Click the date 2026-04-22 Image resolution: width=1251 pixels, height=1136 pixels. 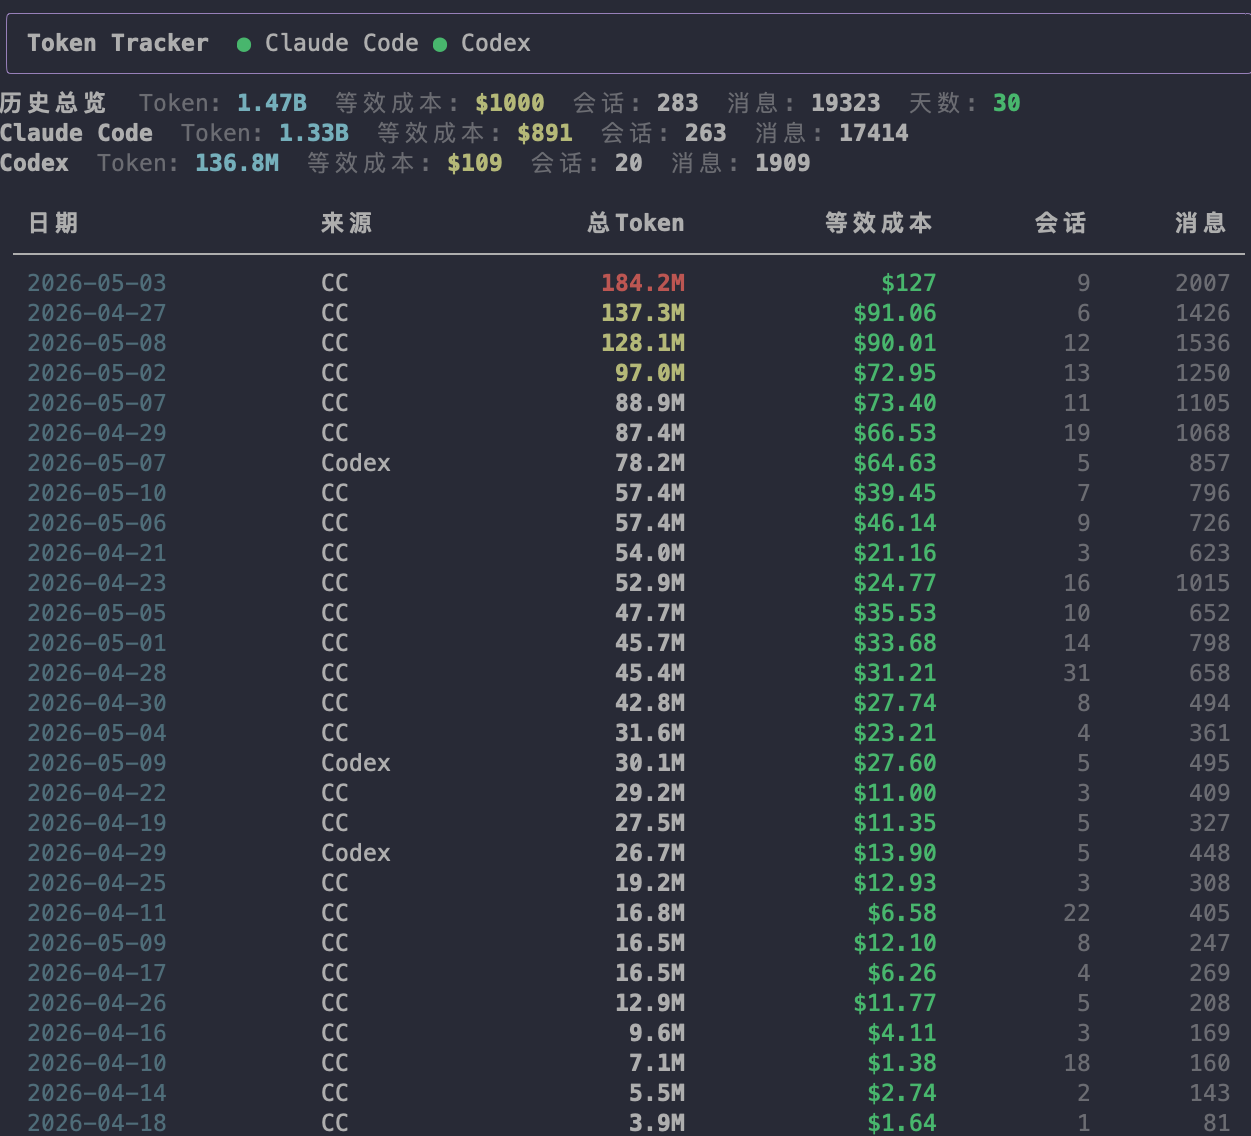[x=97, y=793]
